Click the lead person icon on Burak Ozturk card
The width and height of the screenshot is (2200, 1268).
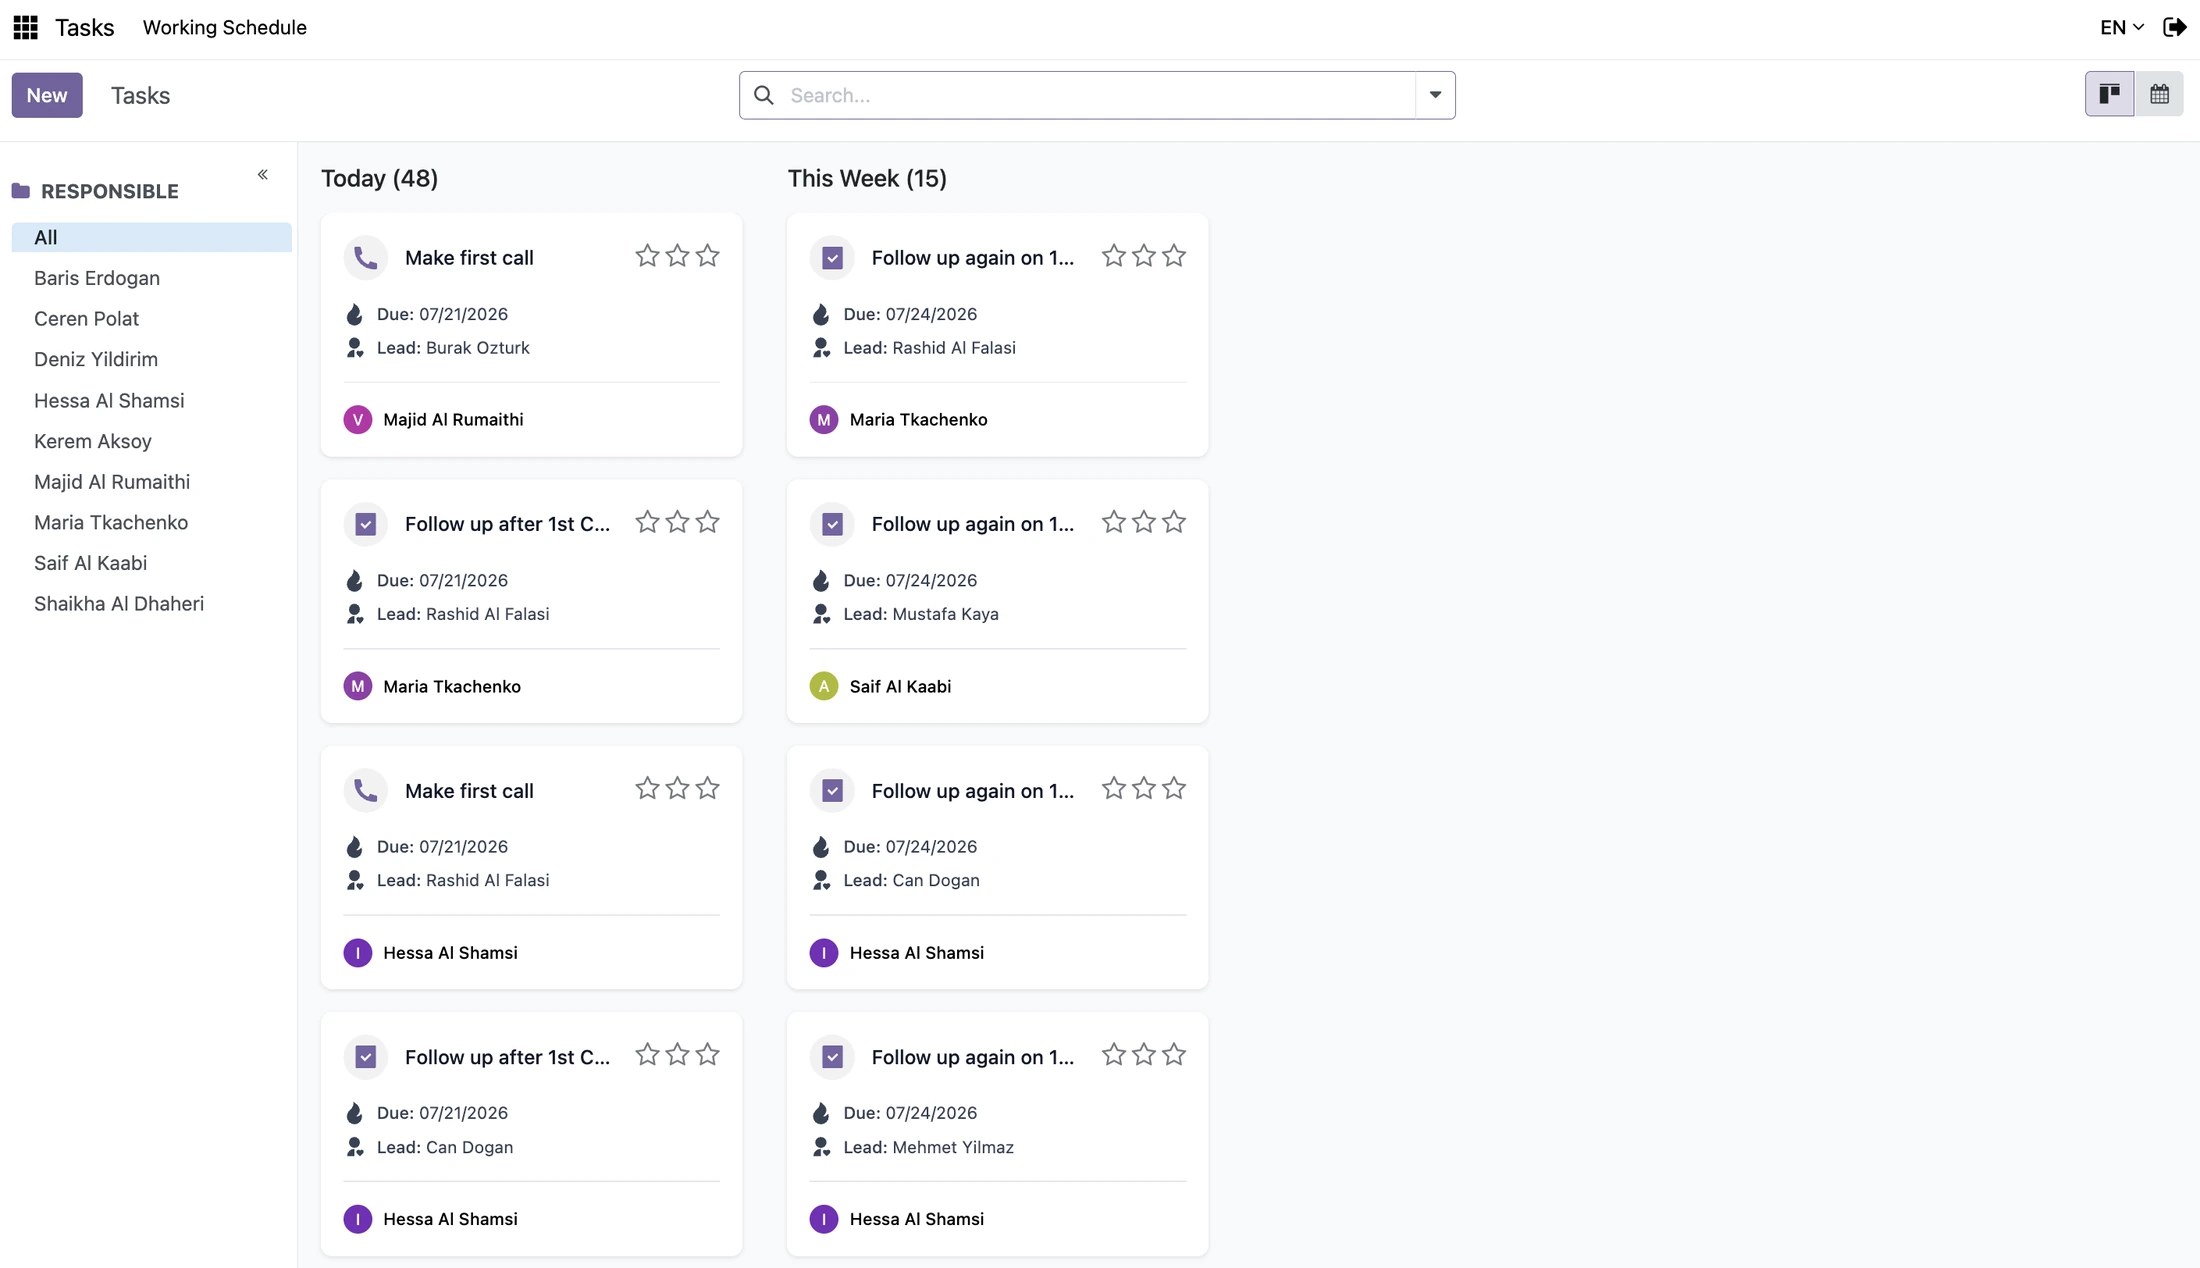(x=355, y=348)
